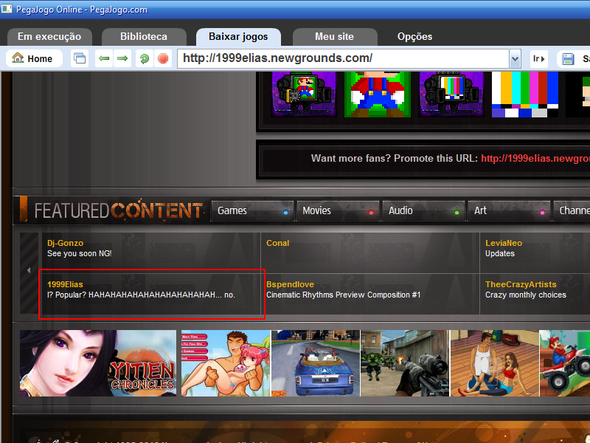
Task: Open the blue racing car game thumbnail
Action: (315, 363)
